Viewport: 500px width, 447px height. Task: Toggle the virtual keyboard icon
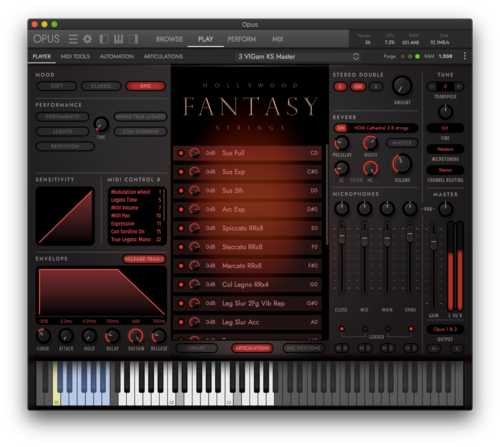(118, 39)
